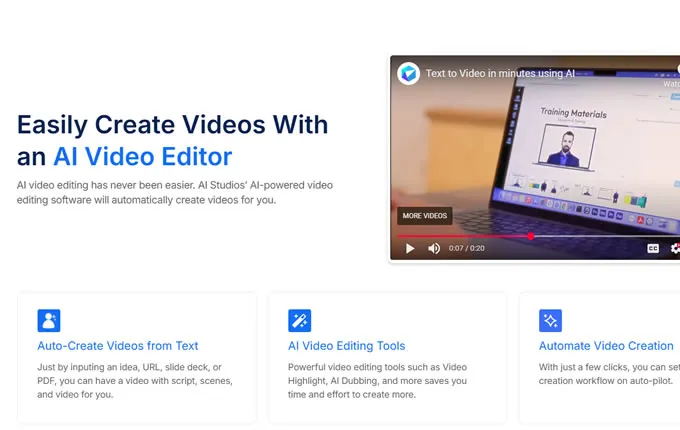Click the video progress bar scrubber
The height and width of the screenshot is (430, 680).
(531, 236)
